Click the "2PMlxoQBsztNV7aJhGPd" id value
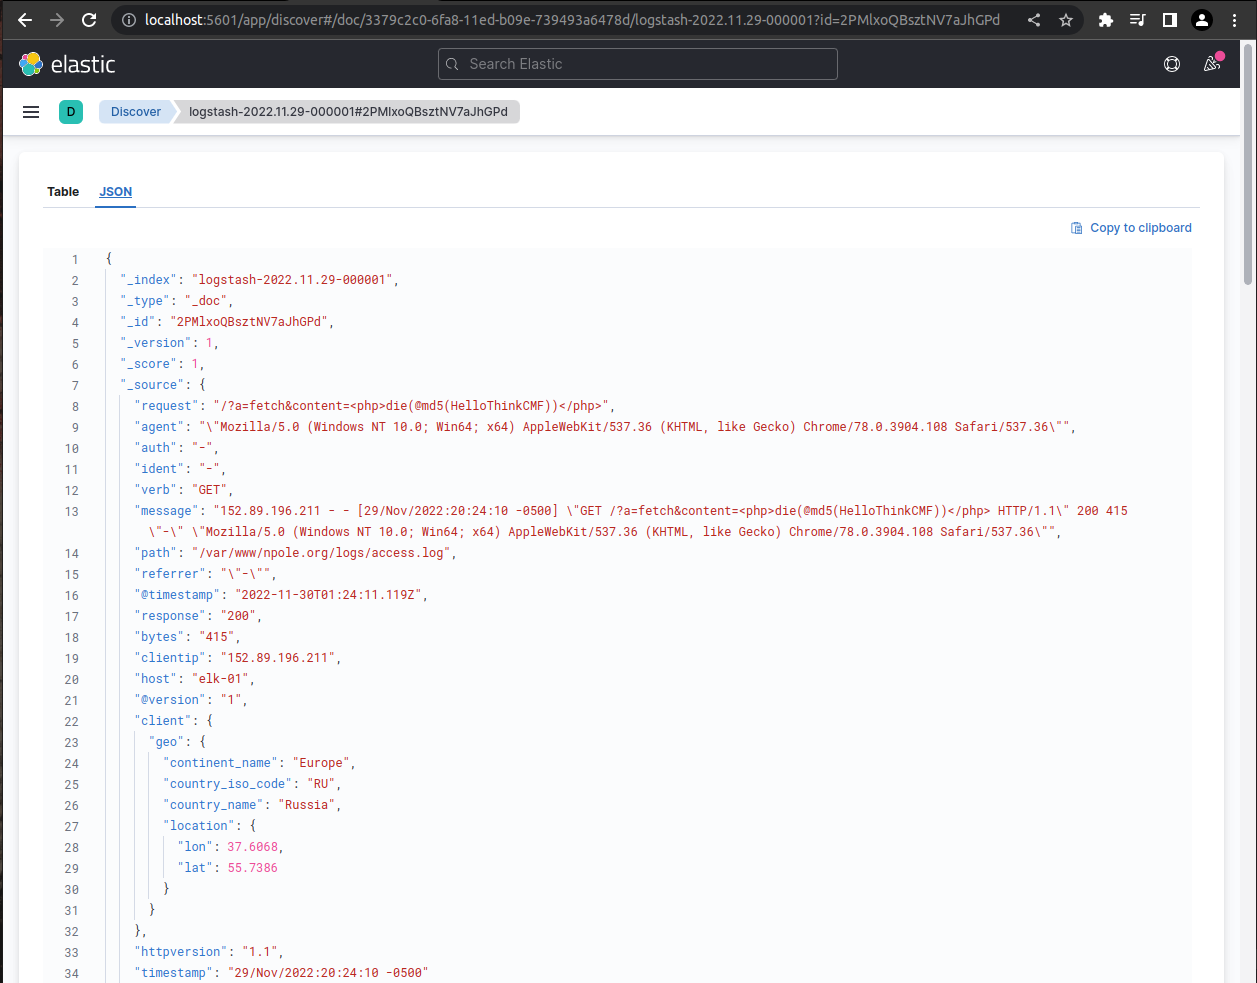1257x983 pixels. (248, 322)
